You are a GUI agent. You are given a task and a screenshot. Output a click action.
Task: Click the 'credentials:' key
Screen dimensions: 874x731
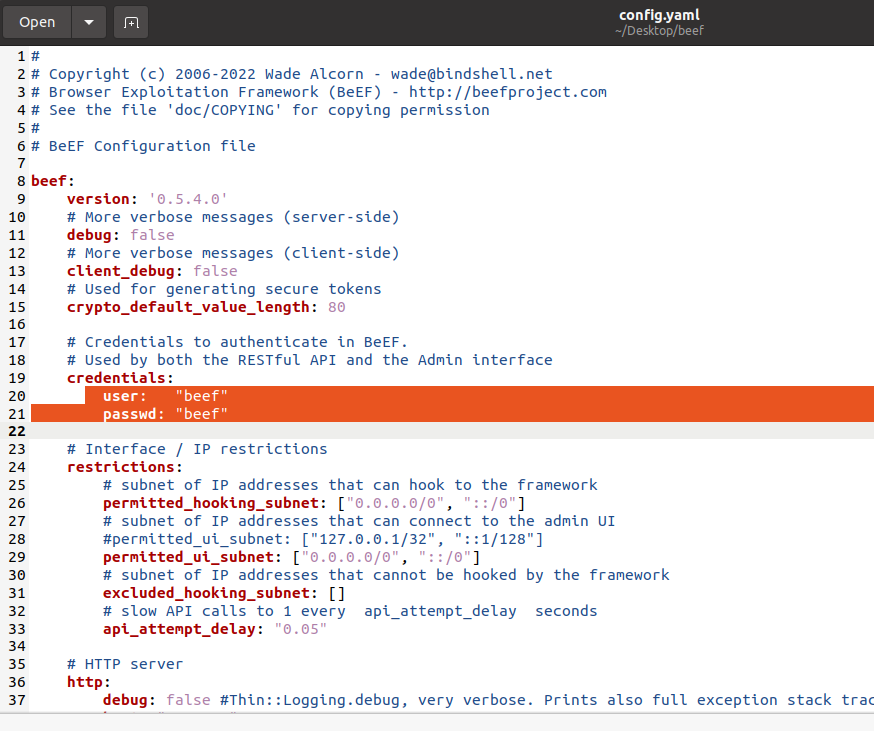(x=120, y=378)
